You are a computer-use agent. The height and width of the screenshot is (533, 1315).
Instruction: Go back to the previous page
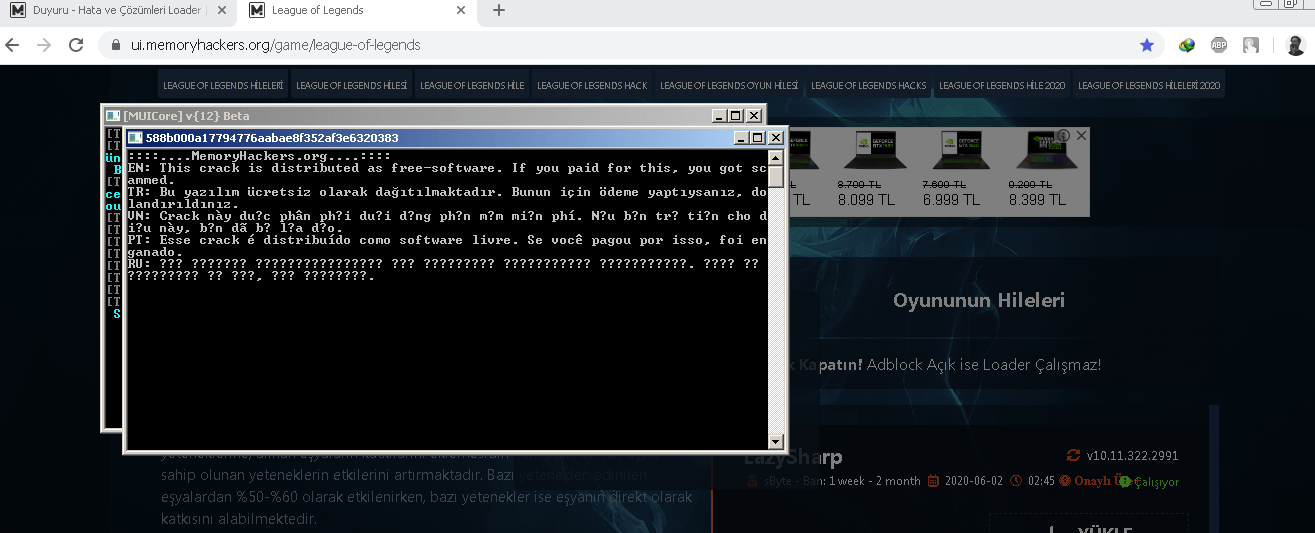pyautogui.click(x=13, y=45)
